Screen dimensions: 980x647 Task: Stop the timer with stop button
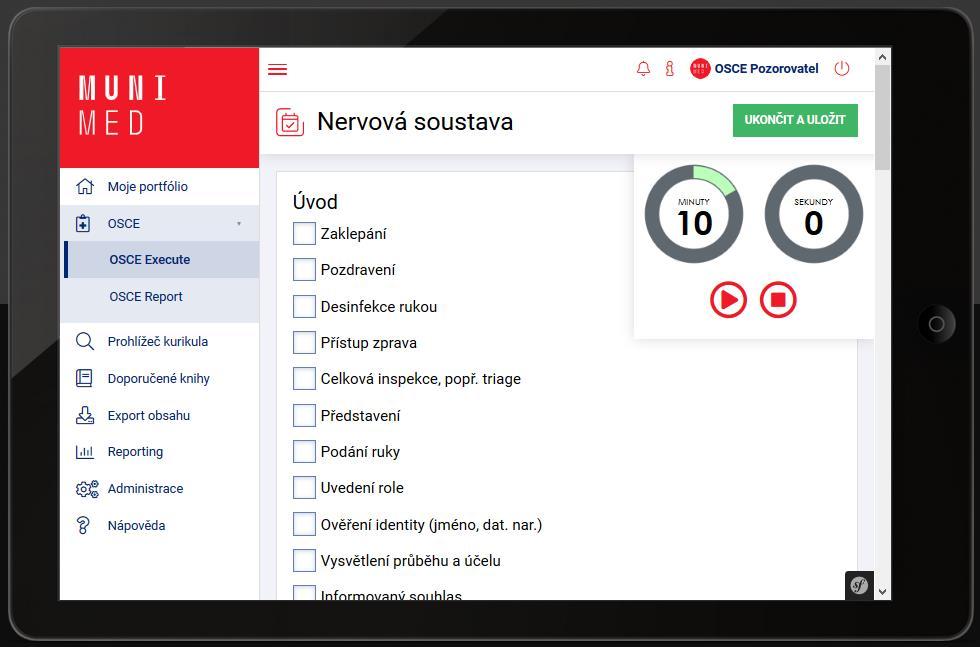(x=778, y=300)
